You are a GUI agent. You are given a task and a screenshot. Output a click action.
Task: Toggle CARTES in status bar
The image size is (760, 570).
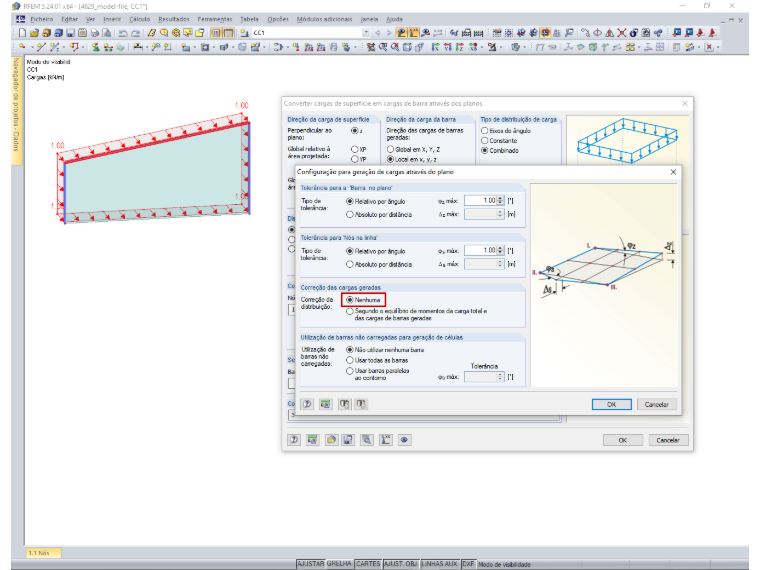(368, 564)
